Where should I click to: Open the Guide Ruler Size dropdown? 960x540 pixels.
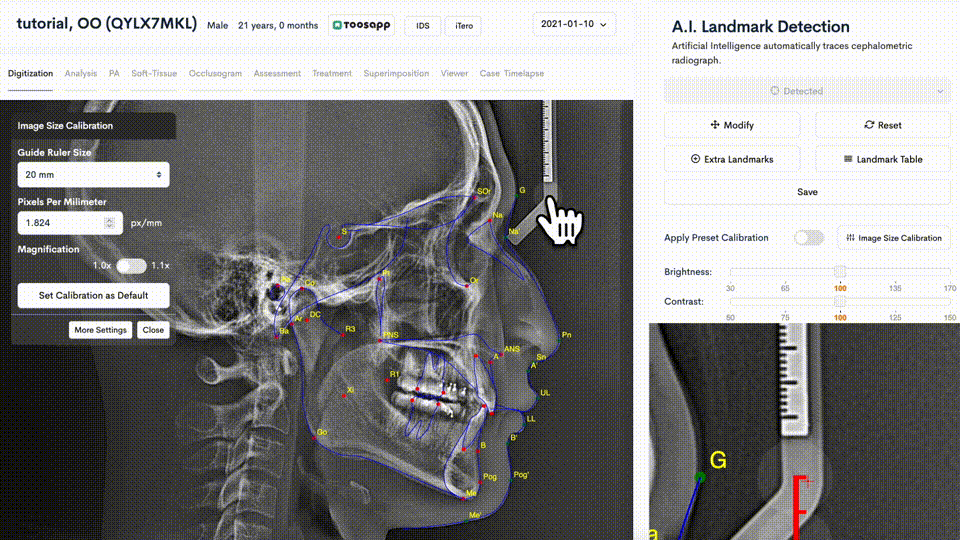[x=93, y=174]
